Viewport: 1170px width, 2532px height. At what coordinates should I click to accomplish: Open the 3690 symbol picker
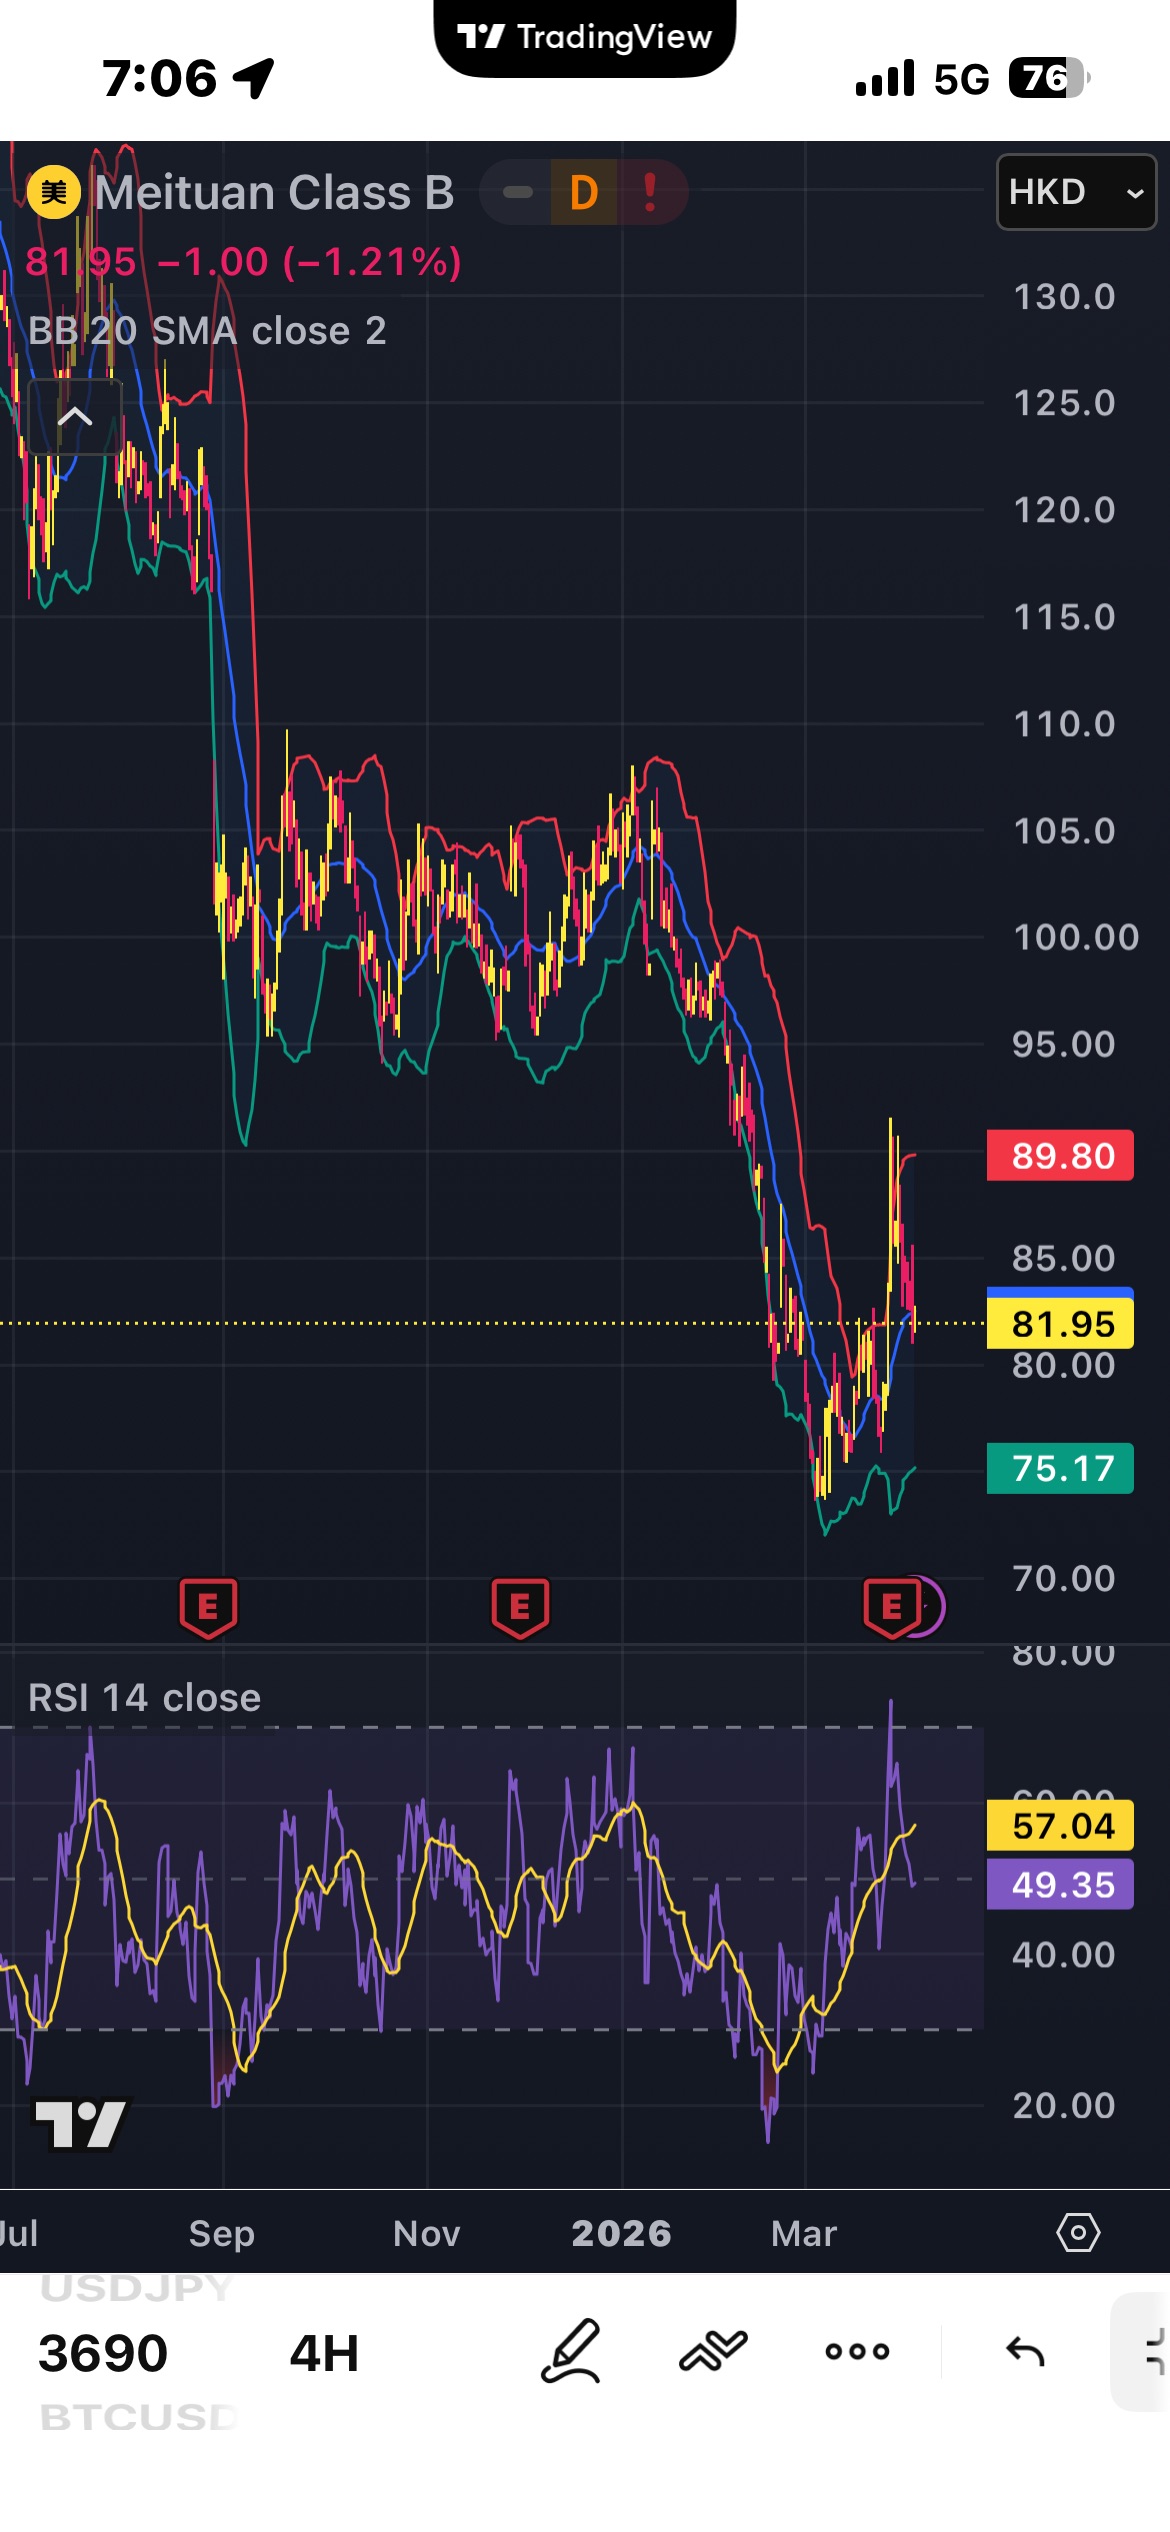103,2353
